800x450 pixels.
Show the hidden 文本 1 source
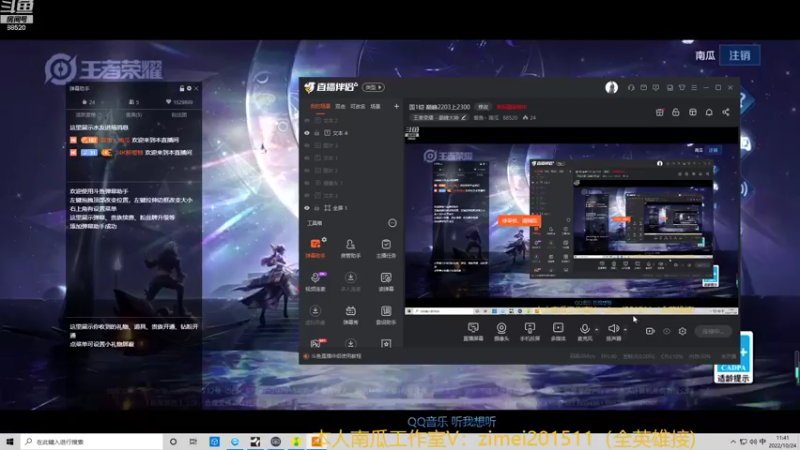coord(307,158)
